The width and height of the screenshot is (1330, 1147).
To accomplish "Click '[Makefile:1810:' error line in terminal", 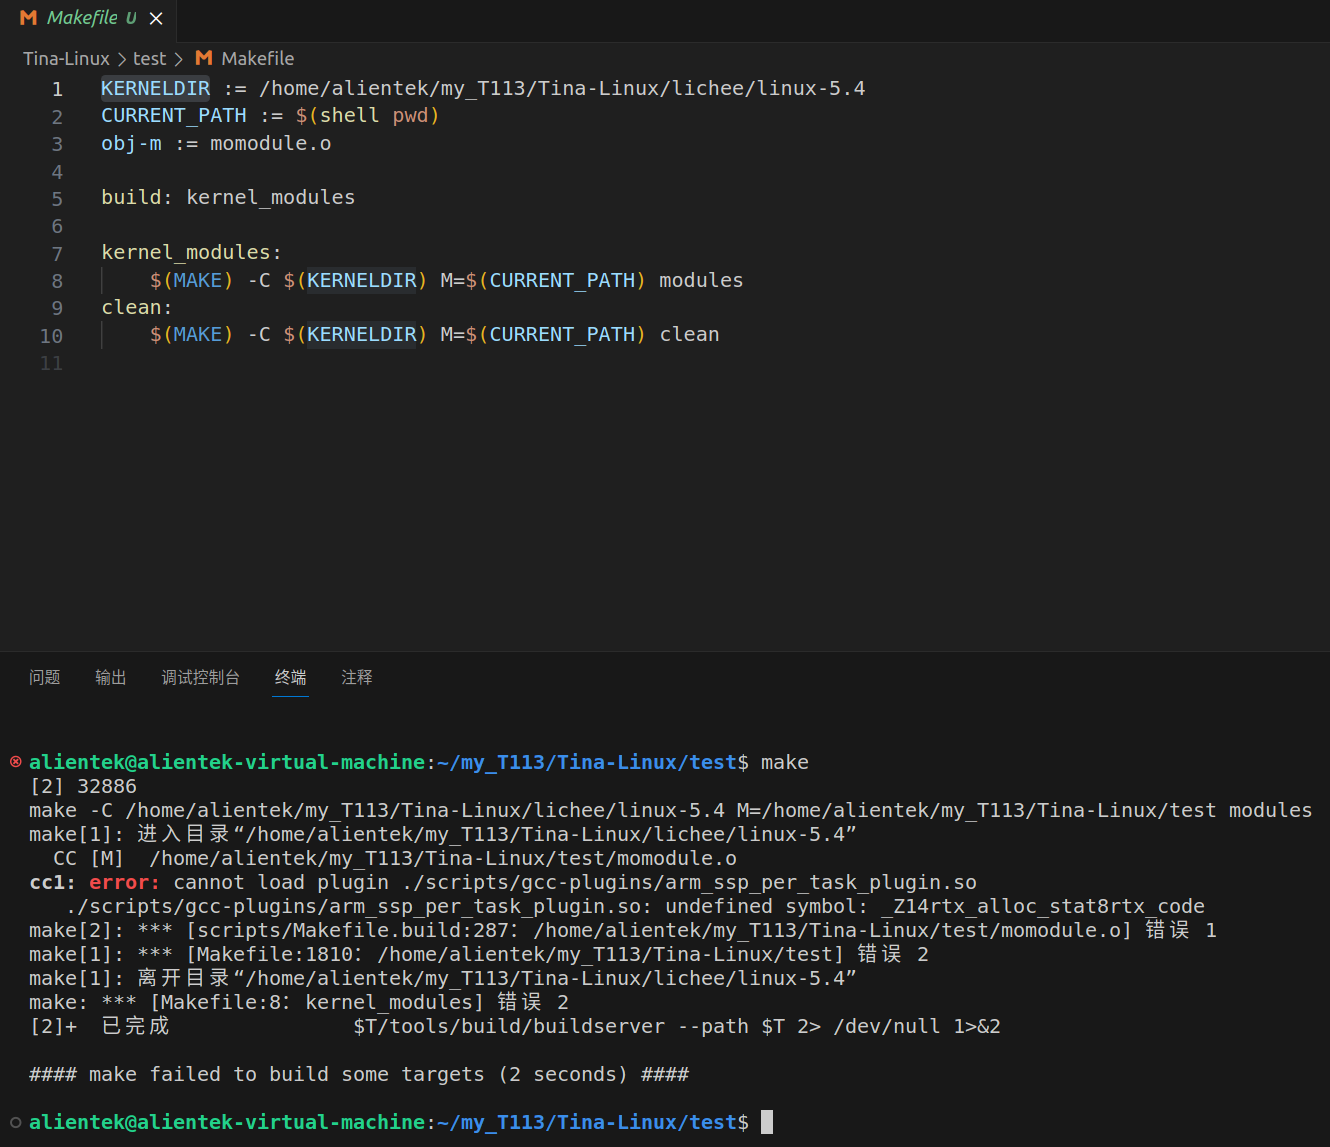I will pyautogui.click(x=479, y=954).
